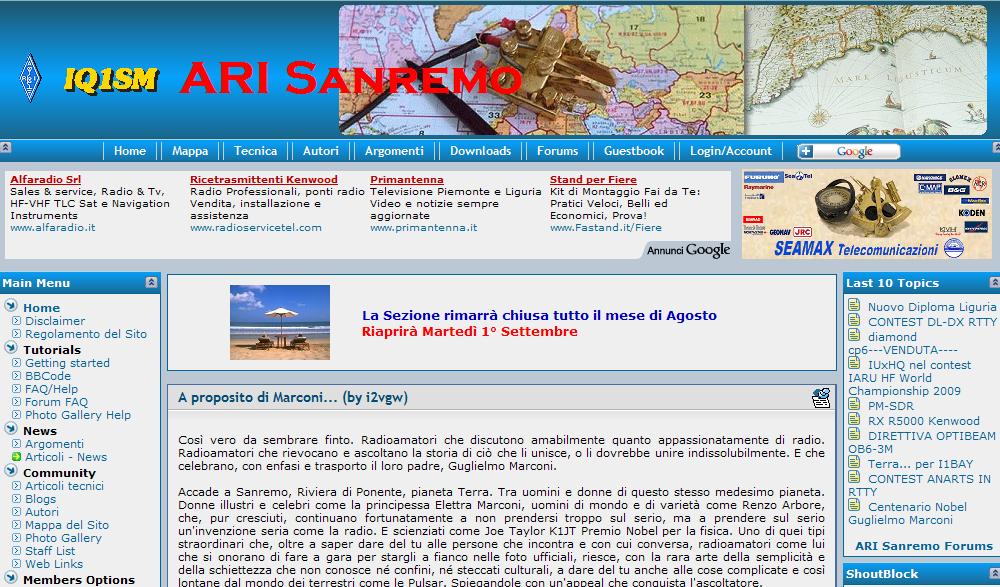Click the topic icon beside PM-SDR
The width and height of the screenshot is (1000, 587).
click(854, 403)
